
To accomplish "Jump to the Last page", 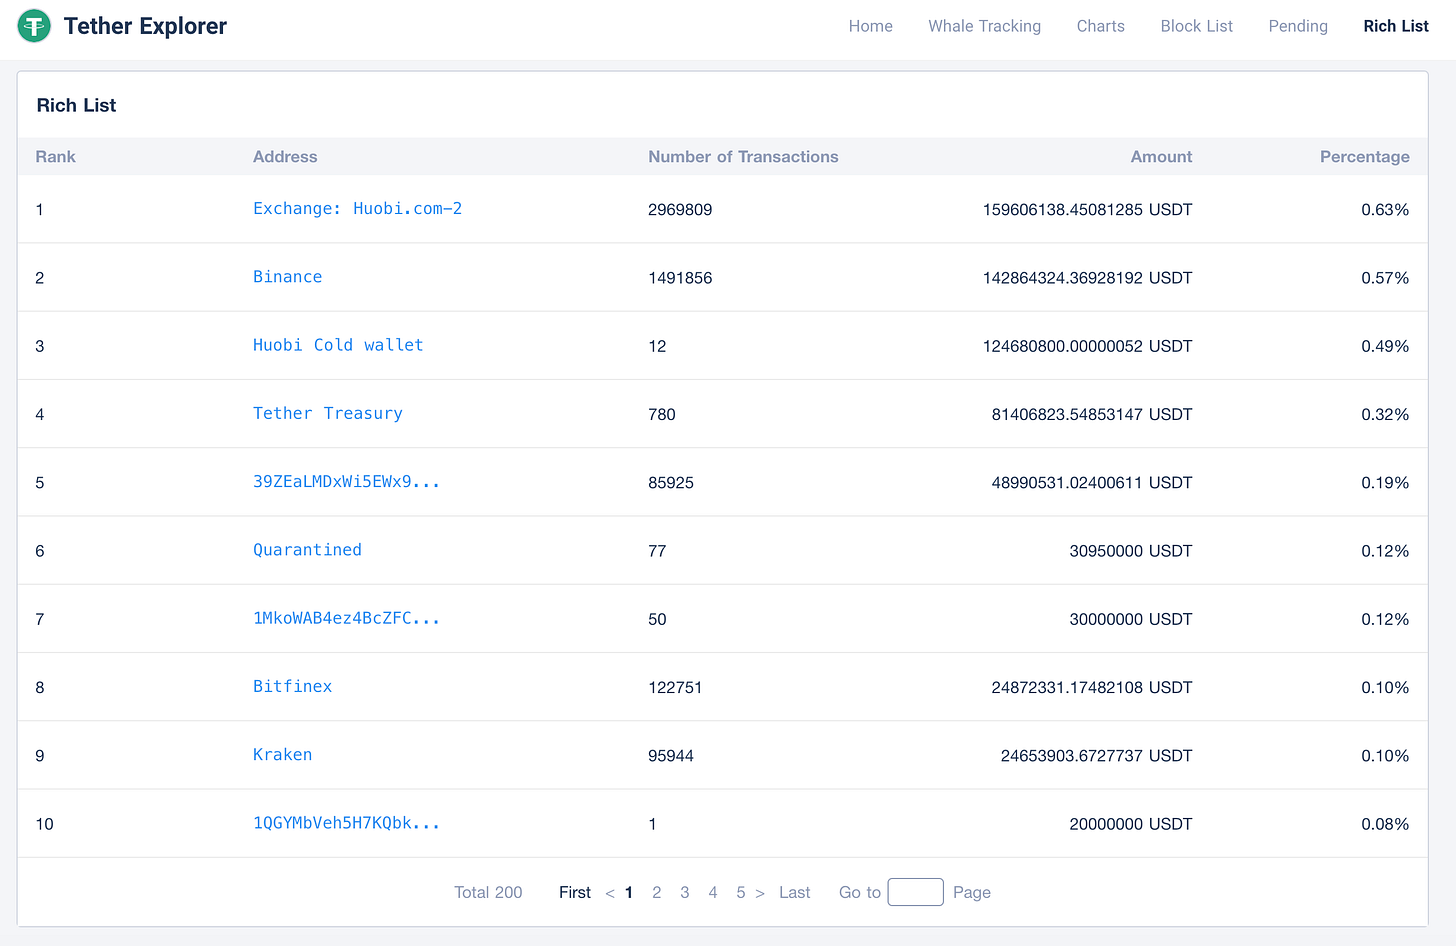I will (795, 892).
